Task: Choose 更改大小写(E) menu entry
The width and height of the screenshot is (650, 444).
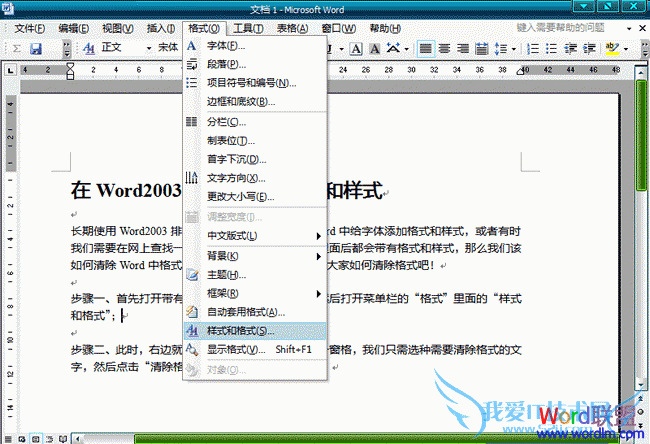Action: pos(255,197)
